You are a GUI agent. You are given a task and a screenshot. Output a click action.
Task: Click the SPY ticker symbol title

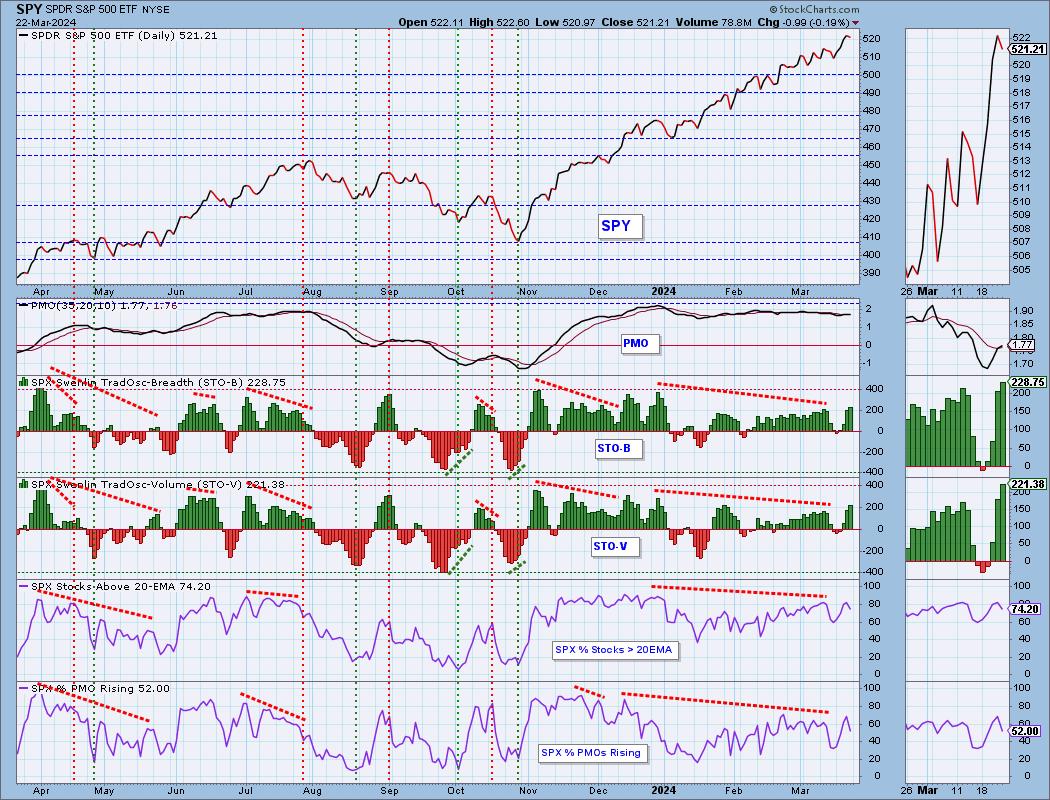[29, 9]
